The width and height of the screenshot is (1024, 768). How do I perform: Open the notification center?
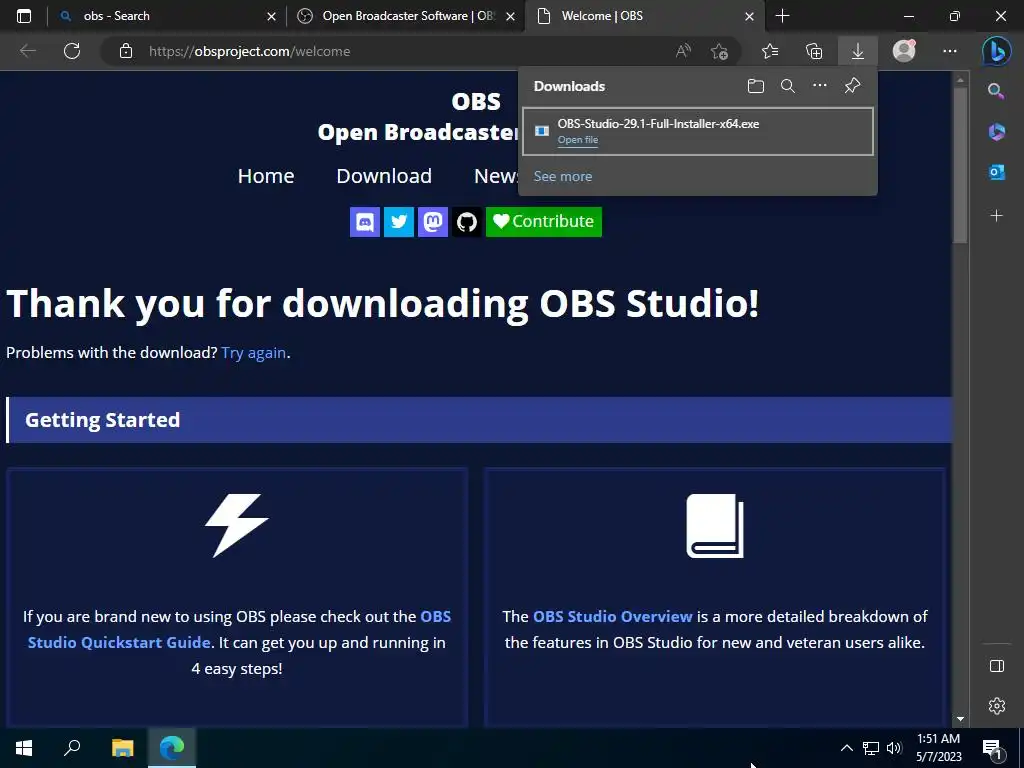click(x=993, y=748)
